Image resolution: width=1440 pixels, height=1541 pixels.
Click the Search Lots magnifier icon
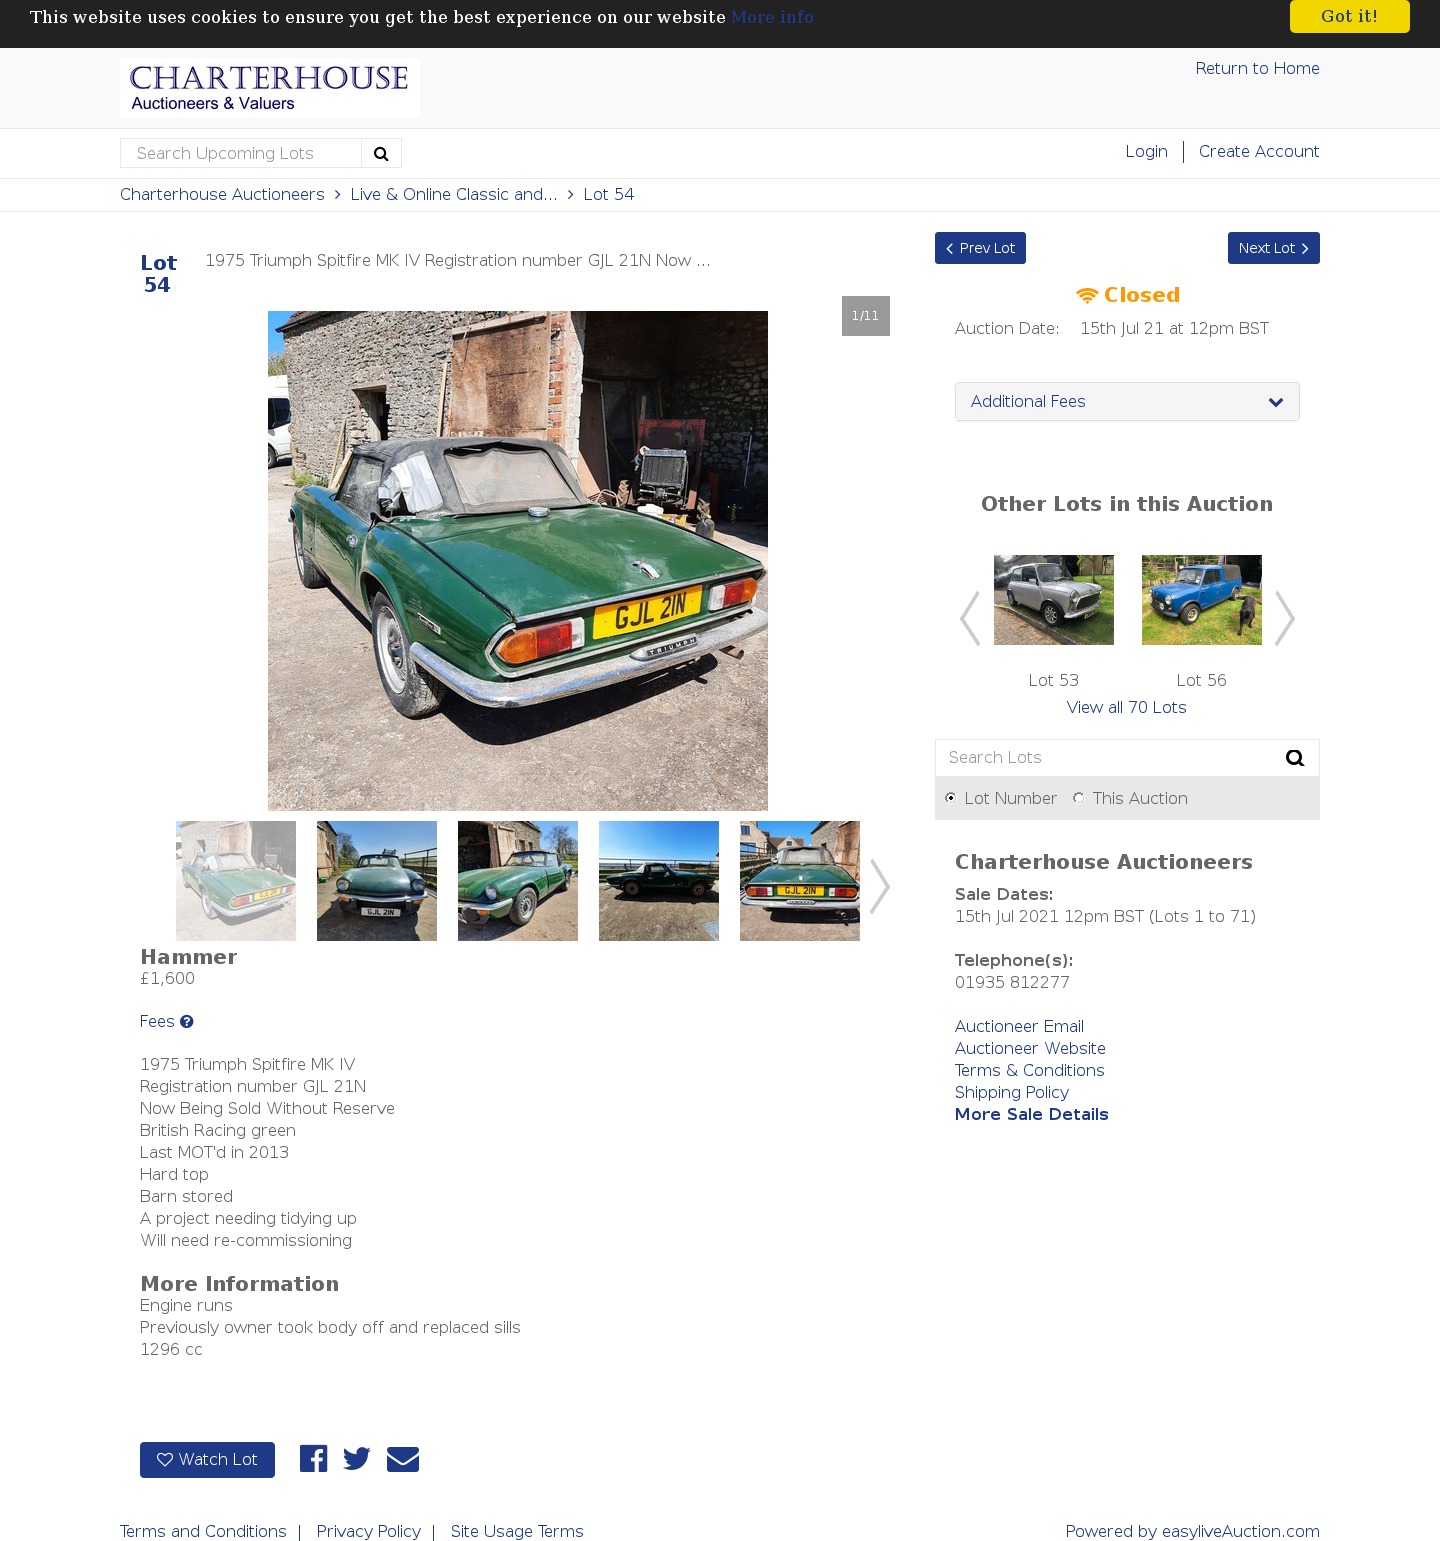click(x=1295, y=758)
